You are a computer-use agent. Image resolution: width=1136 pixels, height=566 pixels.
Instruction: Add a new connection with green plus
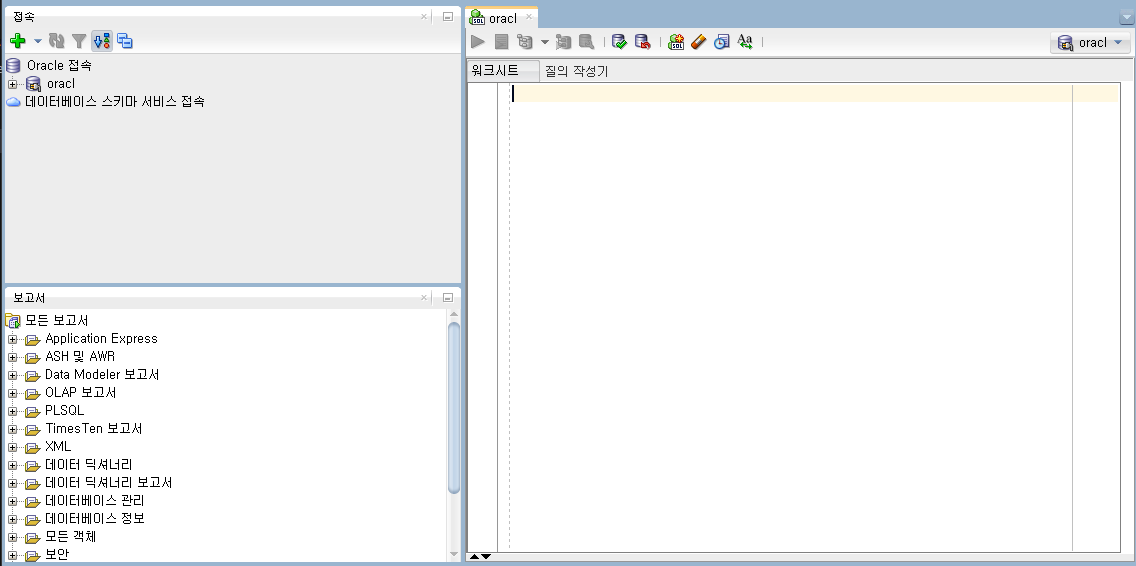click(18, 41)
